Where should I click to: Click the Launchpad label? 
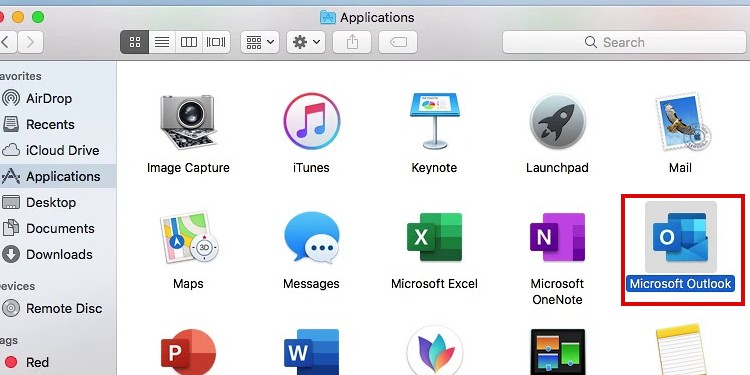click(x=557, y=168)
